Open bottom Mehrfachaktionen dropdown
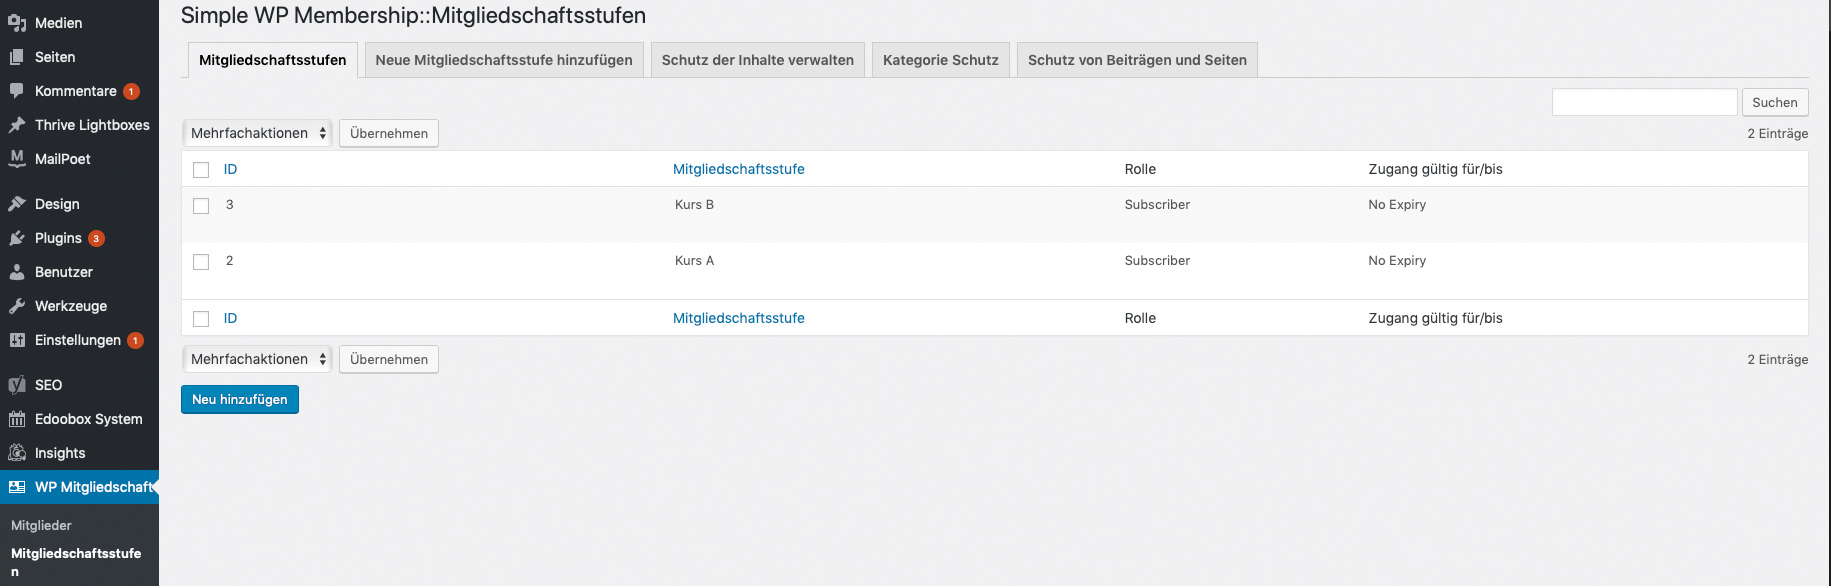This screenshot has height=586, width=1831. (x=257, y=359)
